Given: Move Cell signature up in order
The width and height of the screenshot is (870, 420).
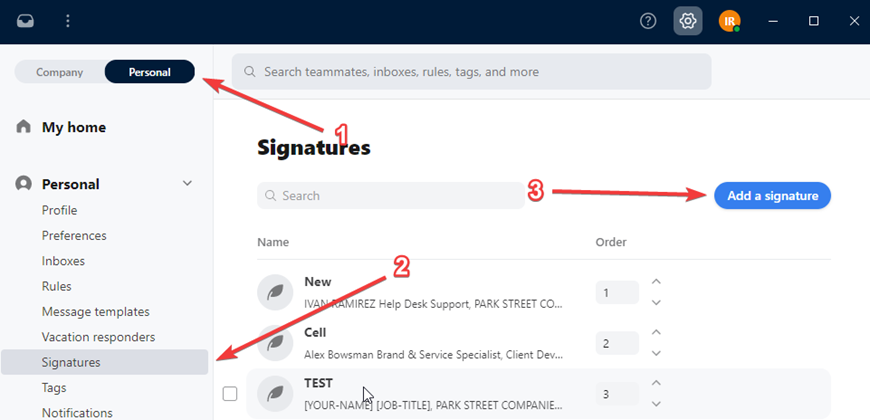Looking at the screenshot, I should pos(656,332).
